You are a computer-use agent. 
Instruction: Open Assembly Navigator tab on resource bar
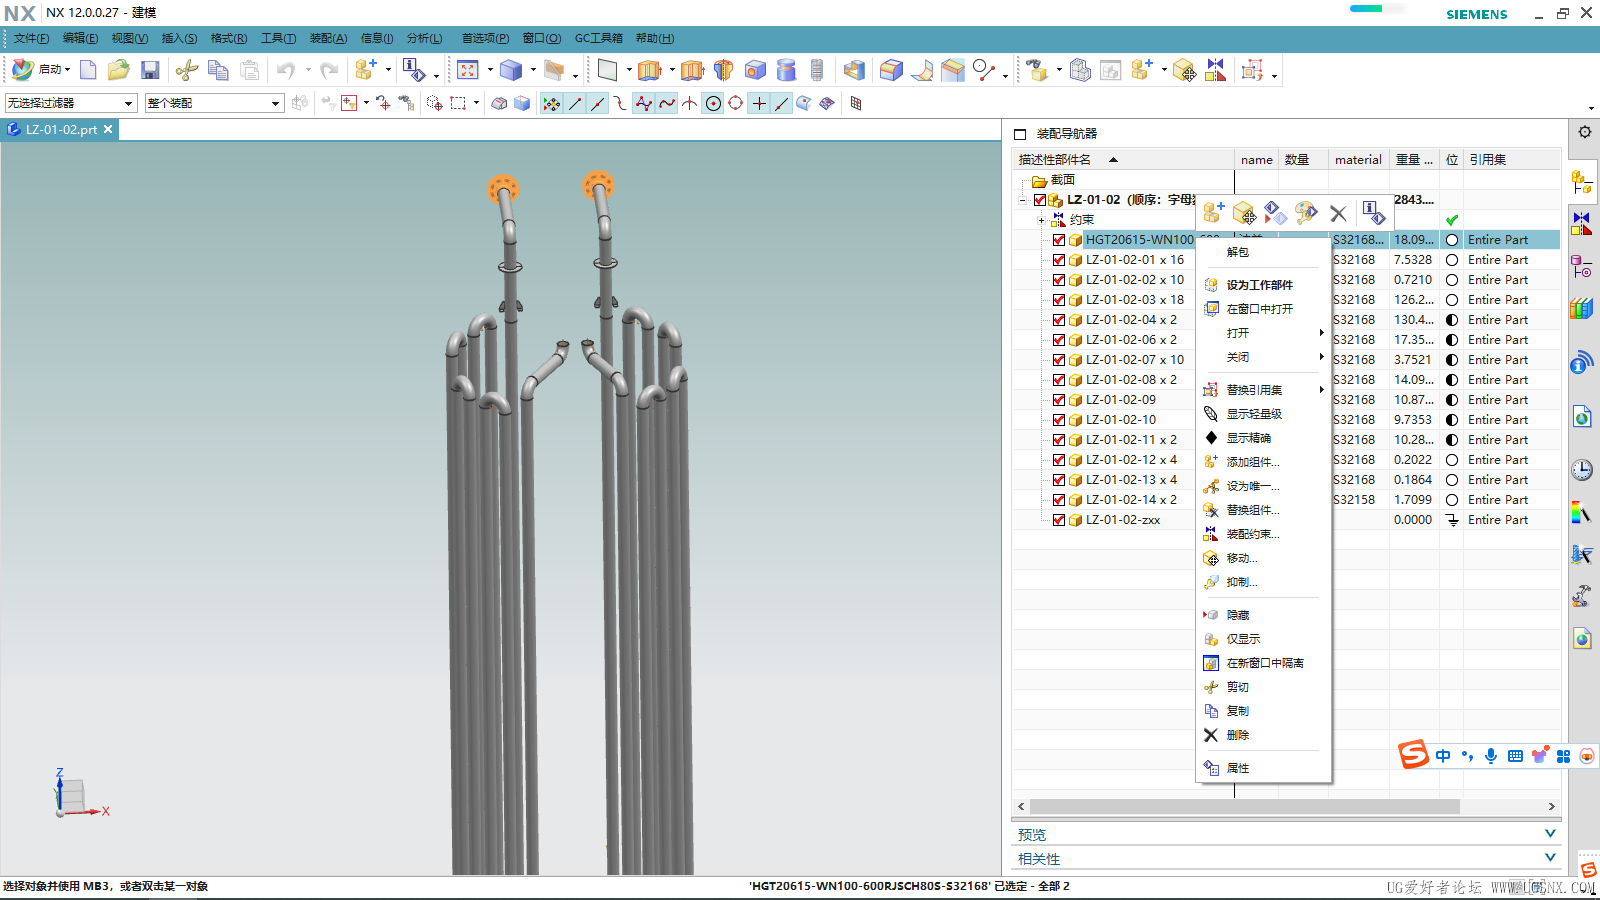click(x=1582, y=182)
